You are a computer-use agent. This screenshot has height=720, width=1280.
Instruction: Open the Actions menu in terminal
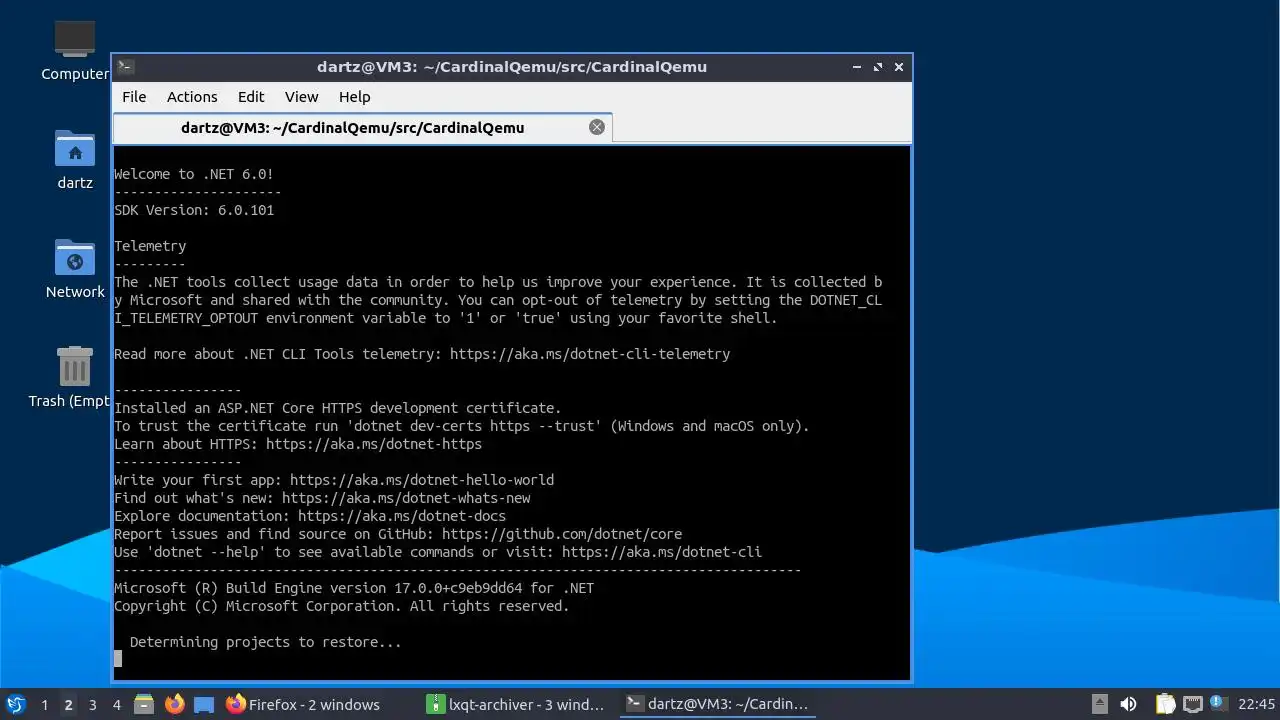(192, 97)
